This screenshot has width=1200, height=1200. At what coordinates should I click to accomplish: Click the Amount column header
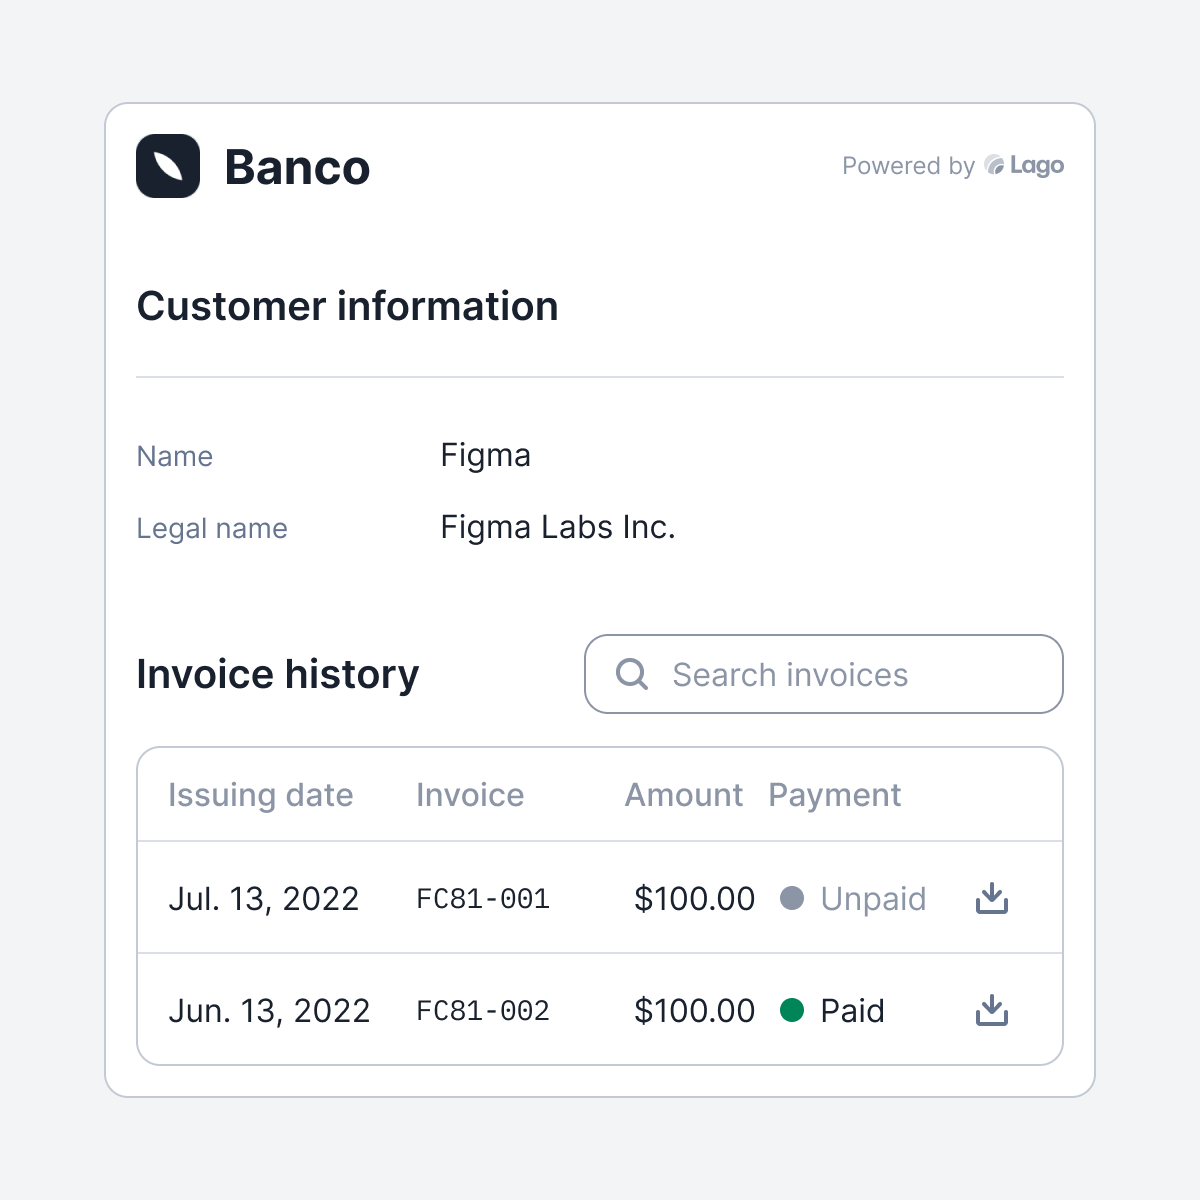tap(684, 795)
